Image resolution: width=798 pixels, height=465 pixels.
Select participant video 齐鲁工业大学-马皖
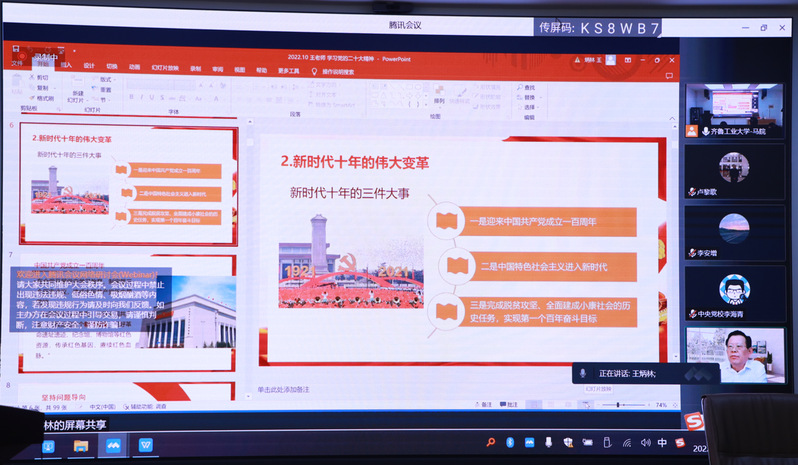(734, 111)
